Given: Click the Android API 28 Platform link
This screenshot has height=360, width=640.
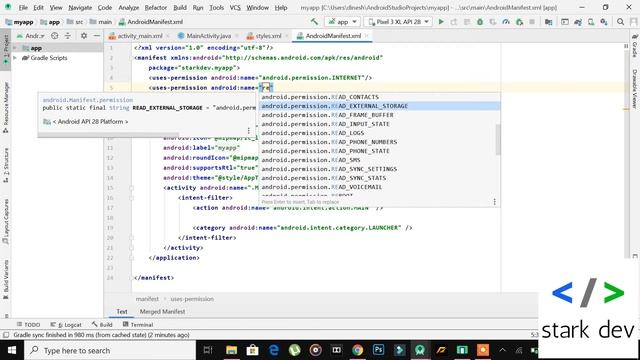Looking at the screenshot, I should tap(90, 122).
